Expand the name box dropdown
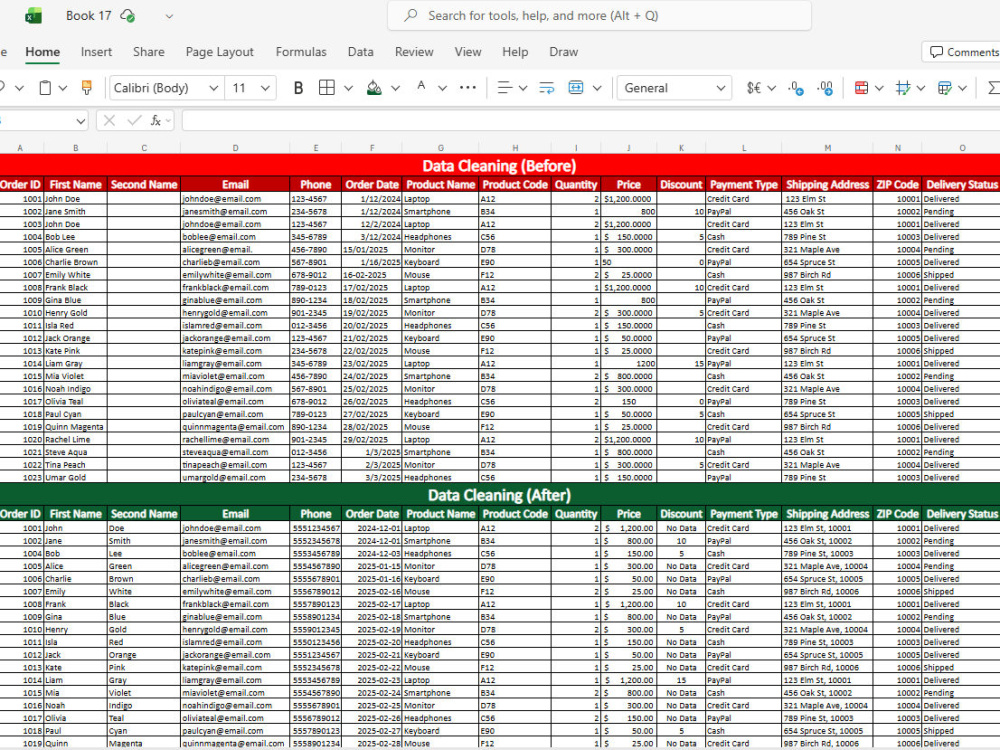 pos(80,121)
